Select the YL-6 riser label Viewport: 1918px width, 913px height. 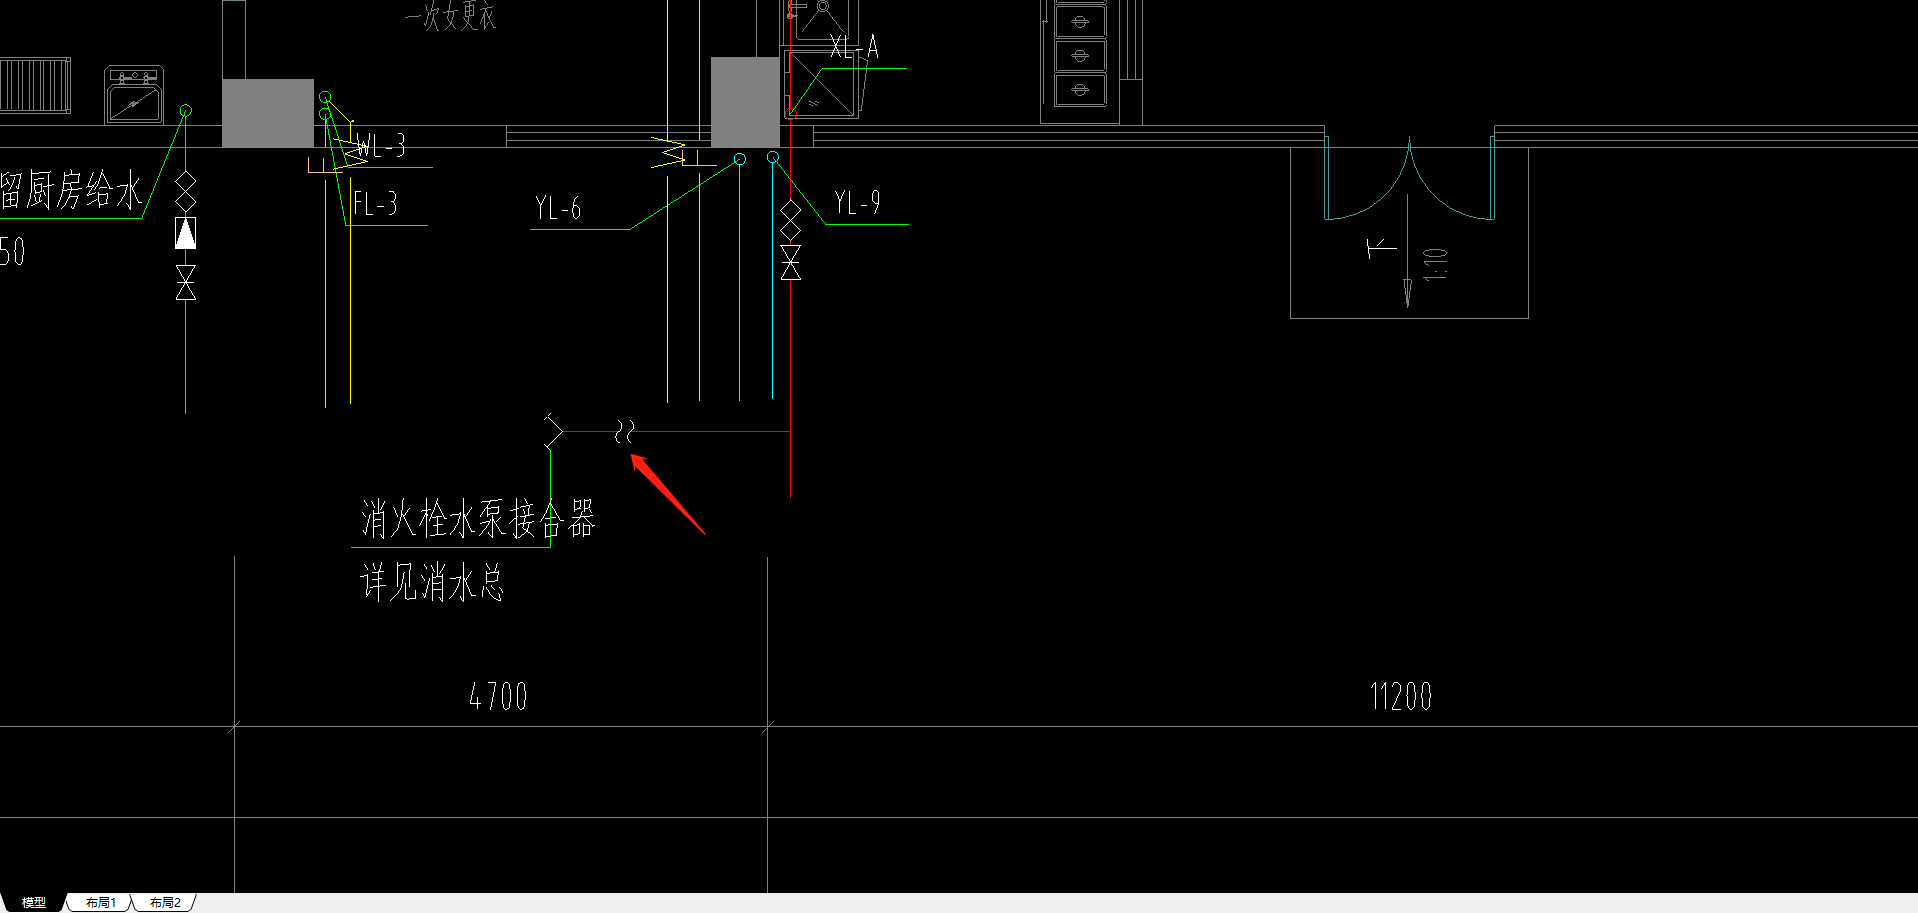click(x=558, y=208)
